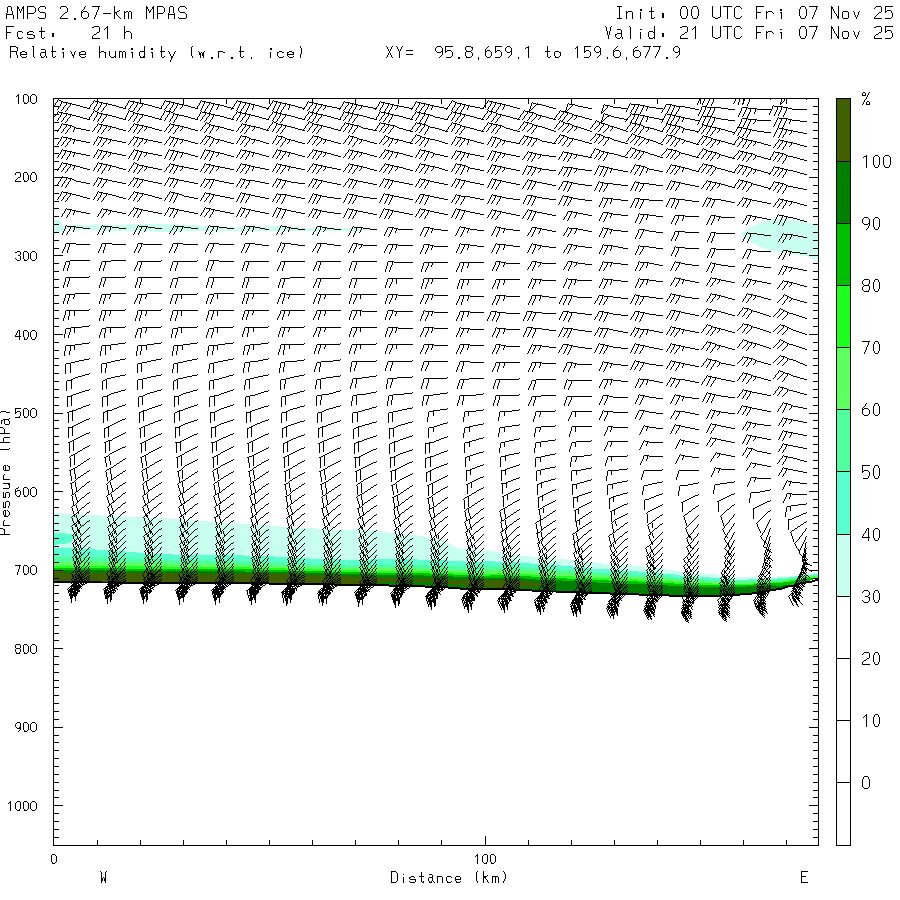Click the colorbar 60 value label
This screenshot has height=900, width=900.
tap(871, 410)
